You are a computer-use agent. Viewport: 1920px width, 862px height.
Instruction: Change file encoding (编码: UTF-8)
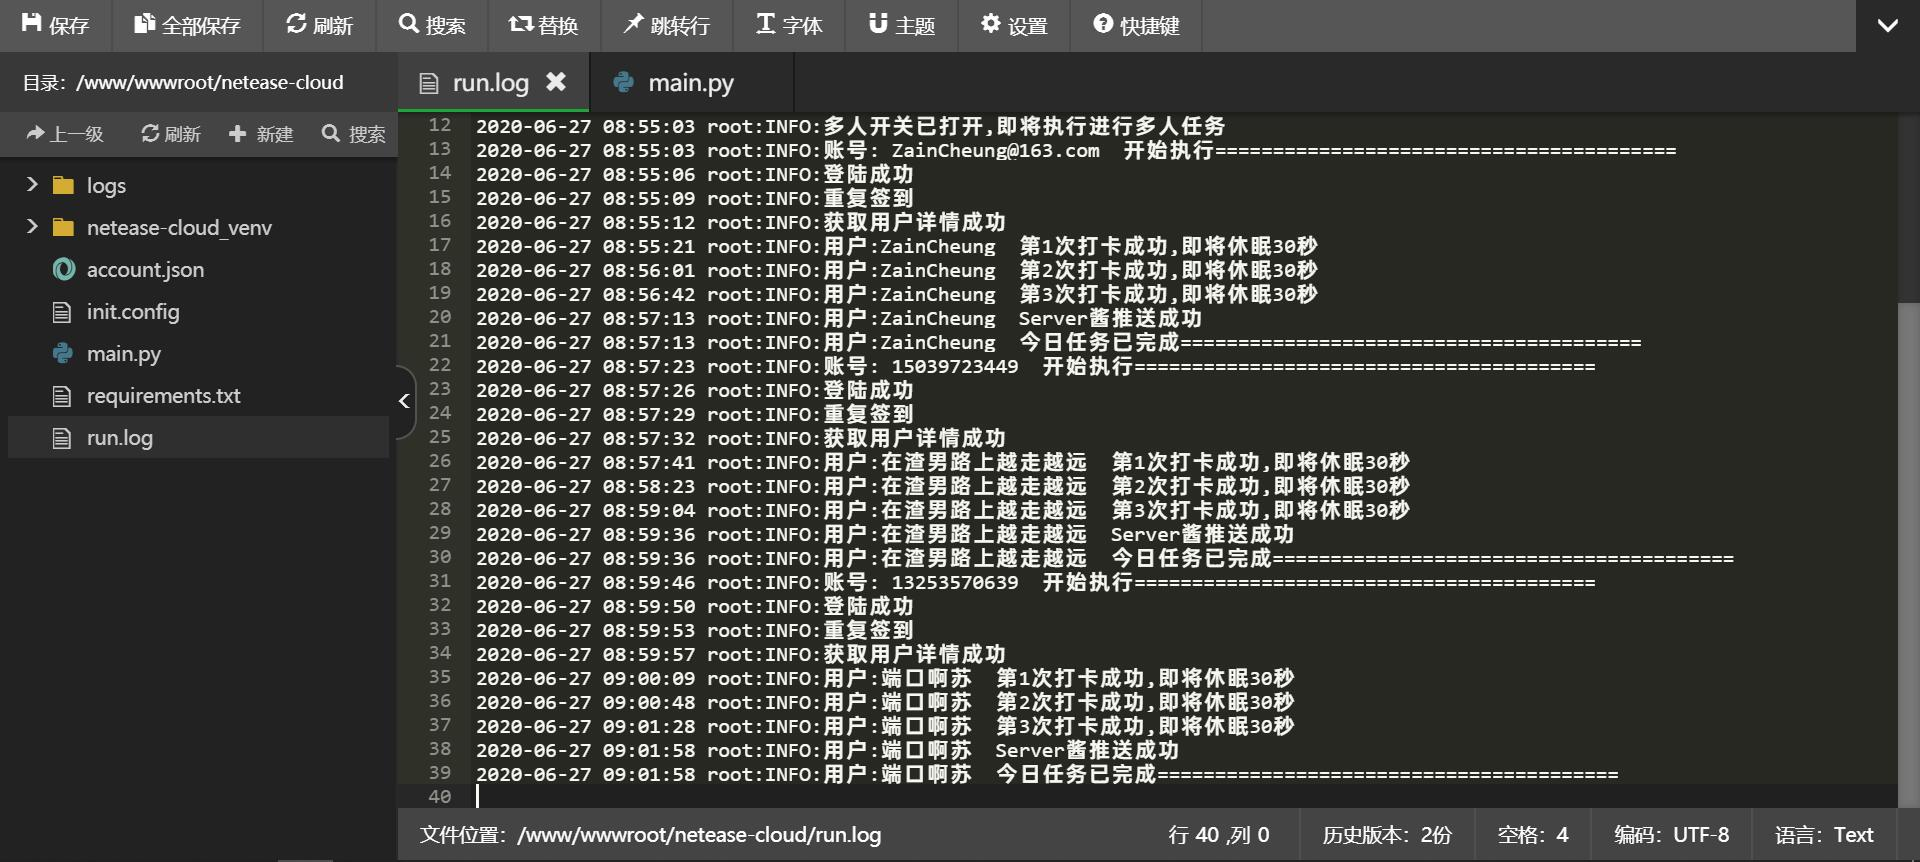1672,835
